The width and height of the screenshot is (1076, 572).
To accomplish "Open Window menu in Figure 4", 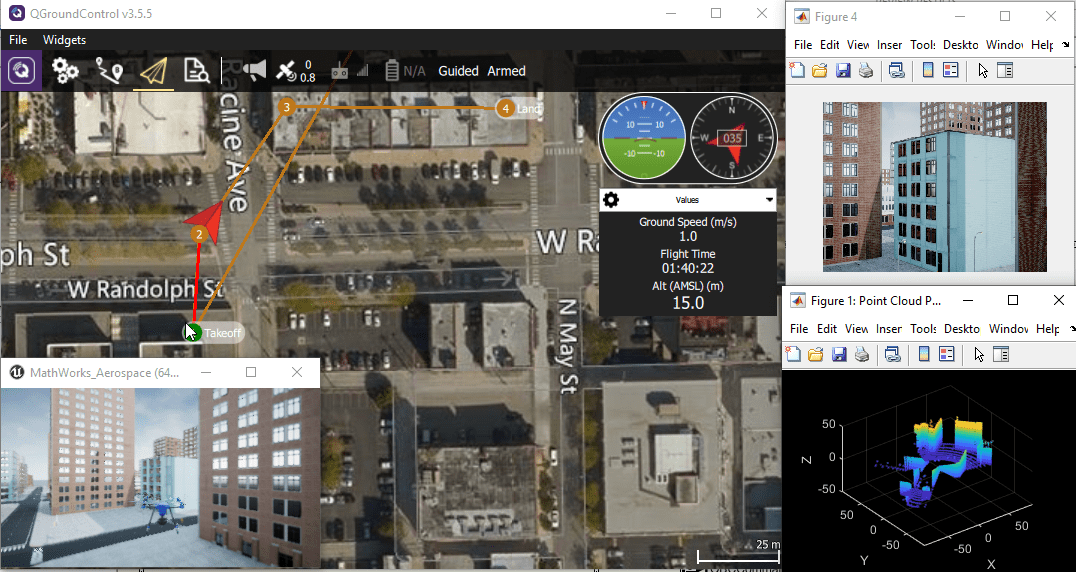I will point(1004,45).
